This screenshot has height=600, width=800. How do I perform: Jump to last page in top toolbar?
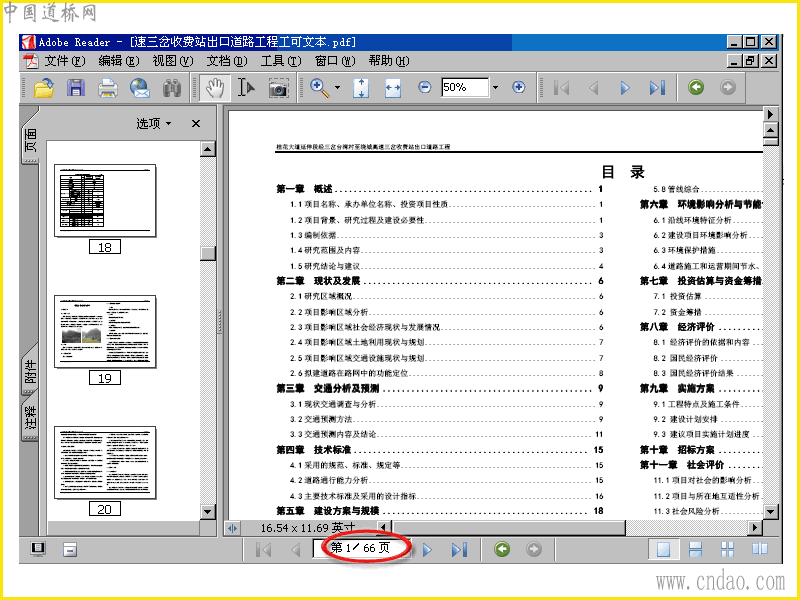tap(657, 88)
